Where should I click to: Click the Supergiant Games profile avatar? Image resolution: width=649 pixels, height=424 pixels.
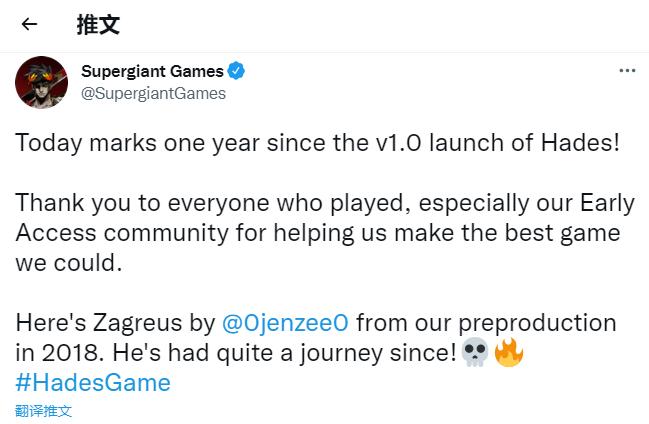(41, 82)
